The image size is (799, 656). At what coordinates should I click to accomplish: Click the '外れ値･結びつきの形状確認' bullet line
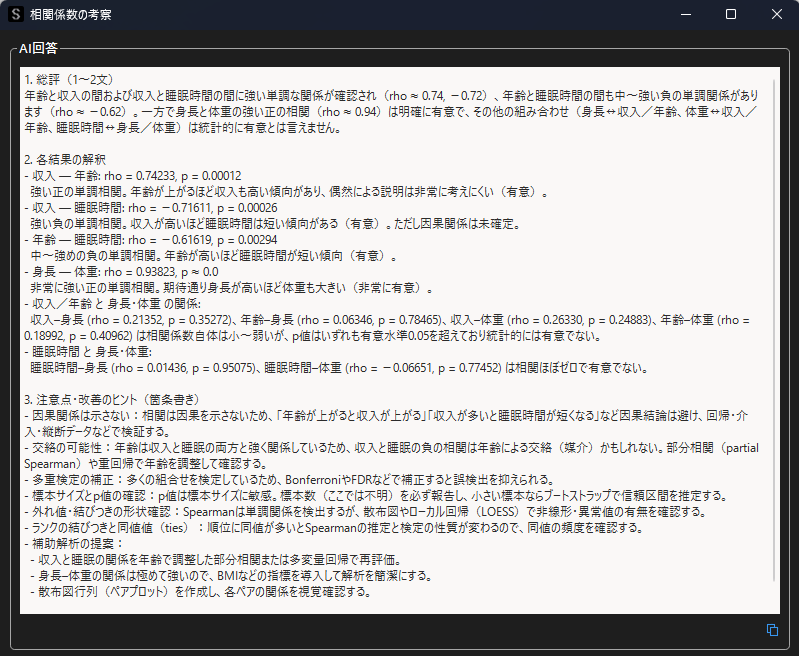(365, 511)
